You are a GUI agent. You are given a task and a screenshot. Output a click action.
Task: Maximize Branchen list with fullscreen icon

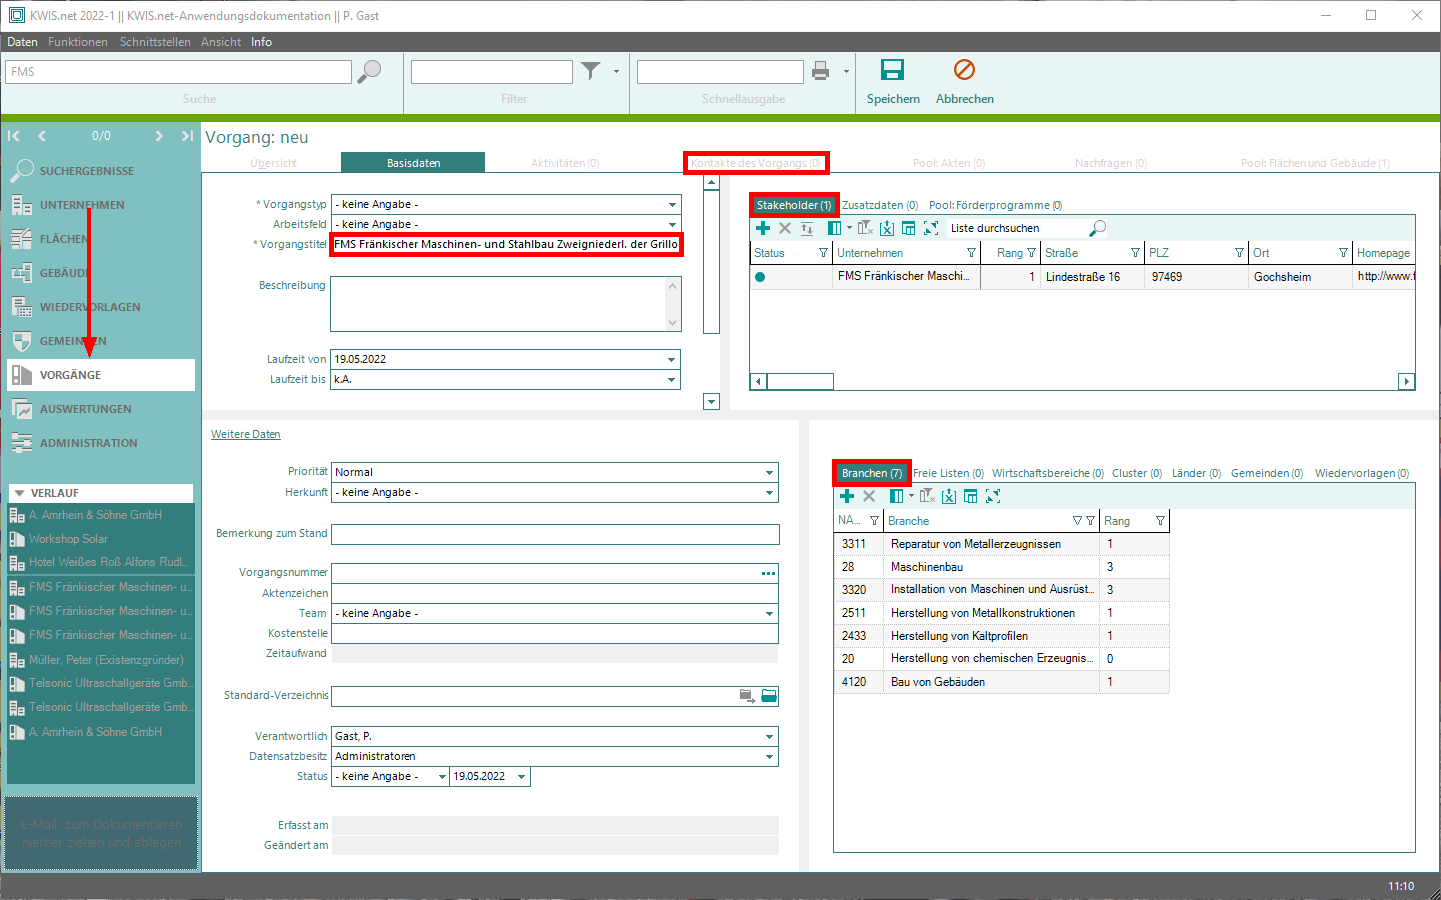tap(993, 496)
